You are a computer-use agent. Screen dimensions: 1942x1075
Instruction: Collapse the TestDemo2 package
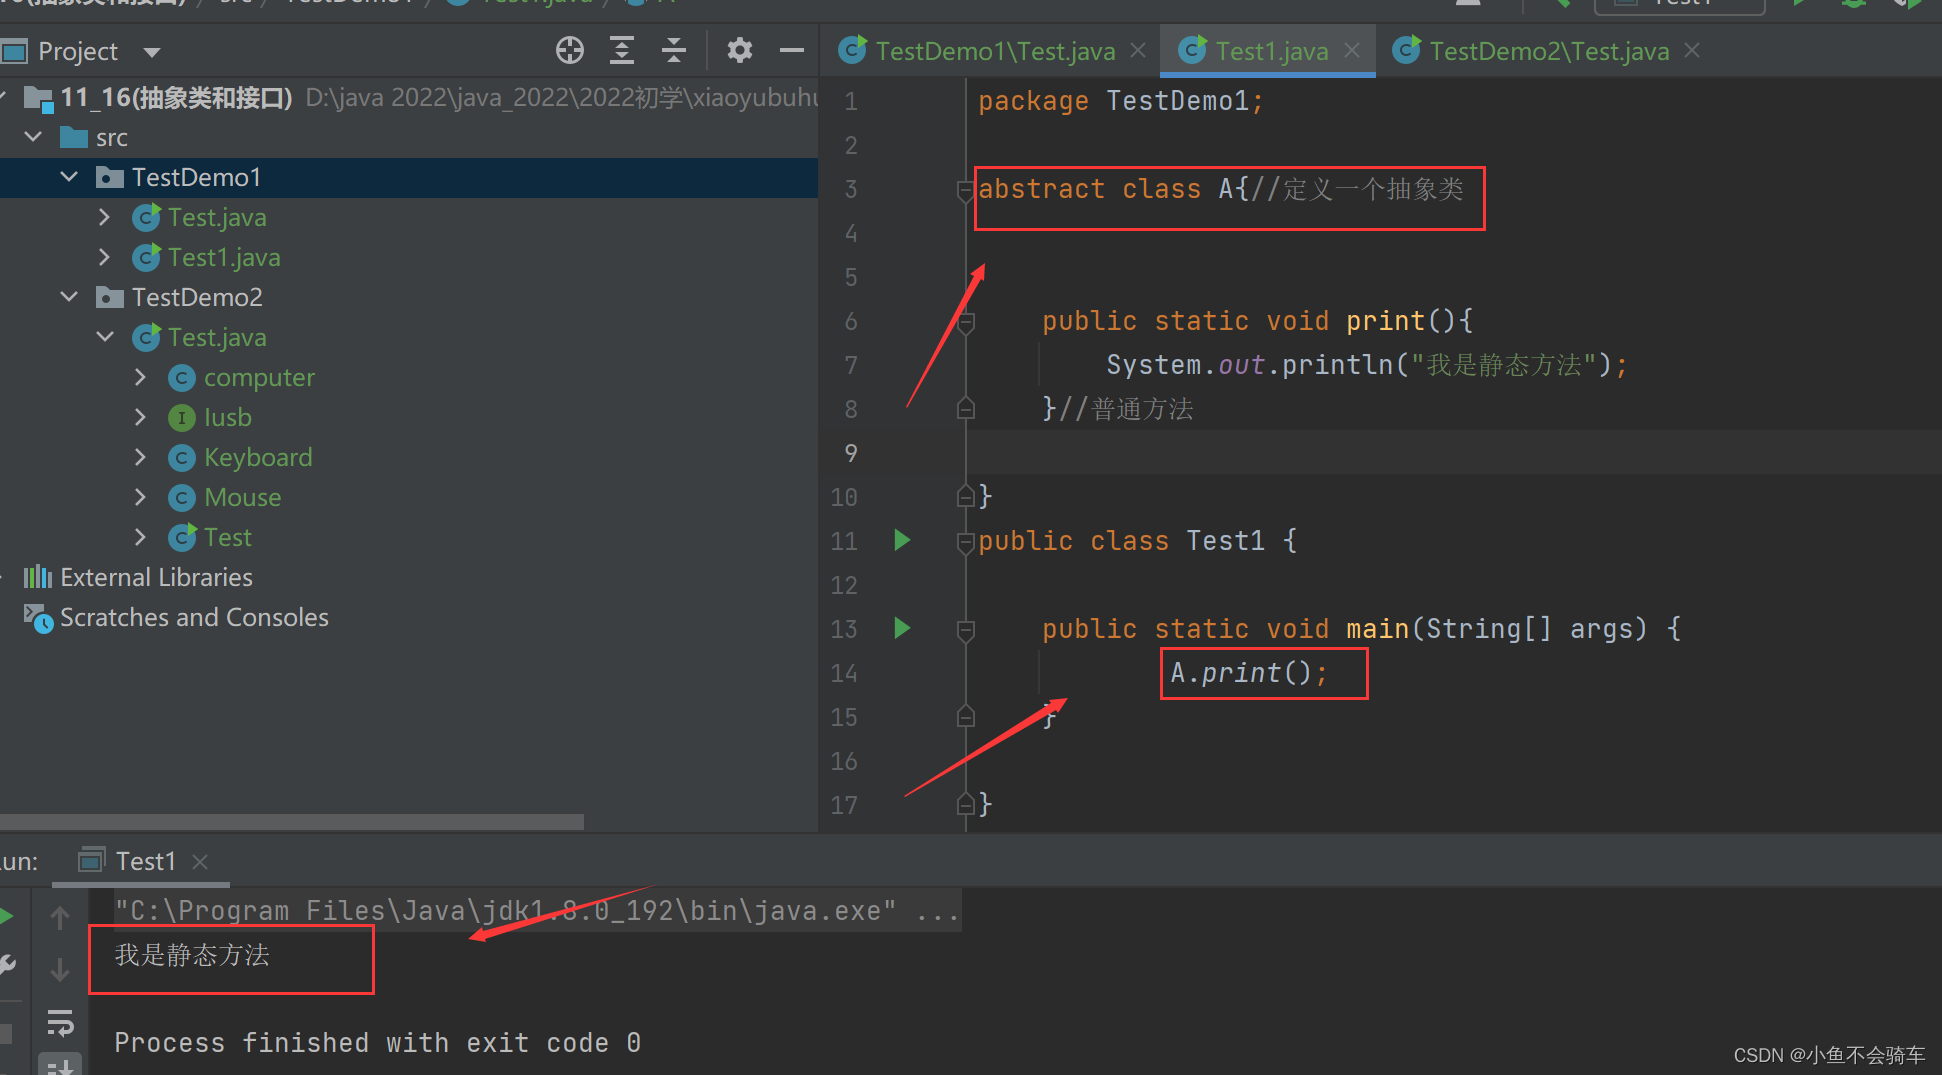(x=69, y=297)
